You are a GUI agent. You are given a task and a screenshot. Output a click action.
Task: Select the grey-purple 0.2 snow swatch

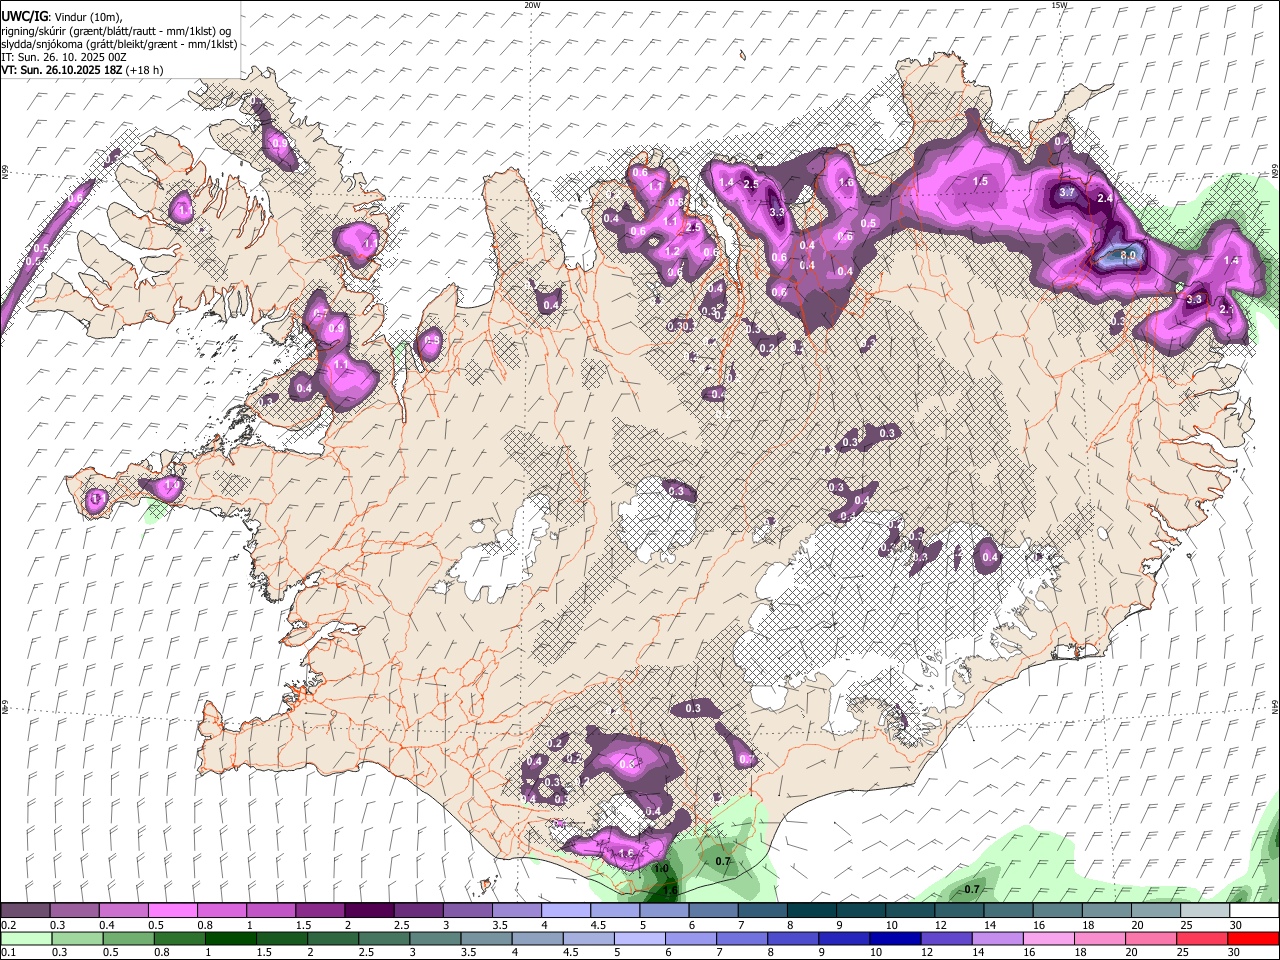point(25,910)
